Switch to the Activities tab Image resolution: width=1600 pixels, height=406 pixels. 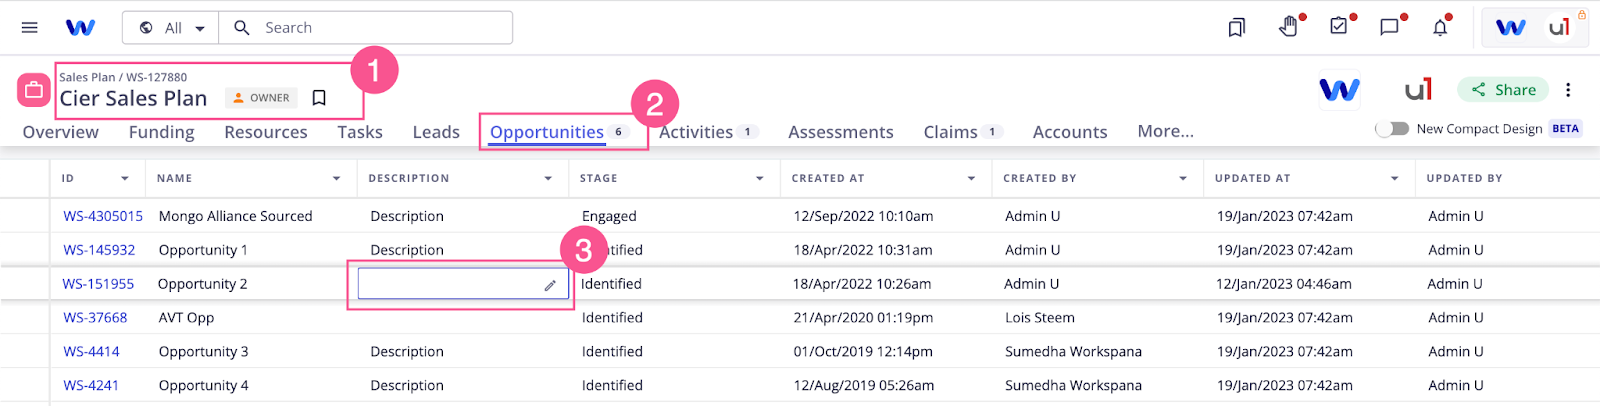pos(696,132)
